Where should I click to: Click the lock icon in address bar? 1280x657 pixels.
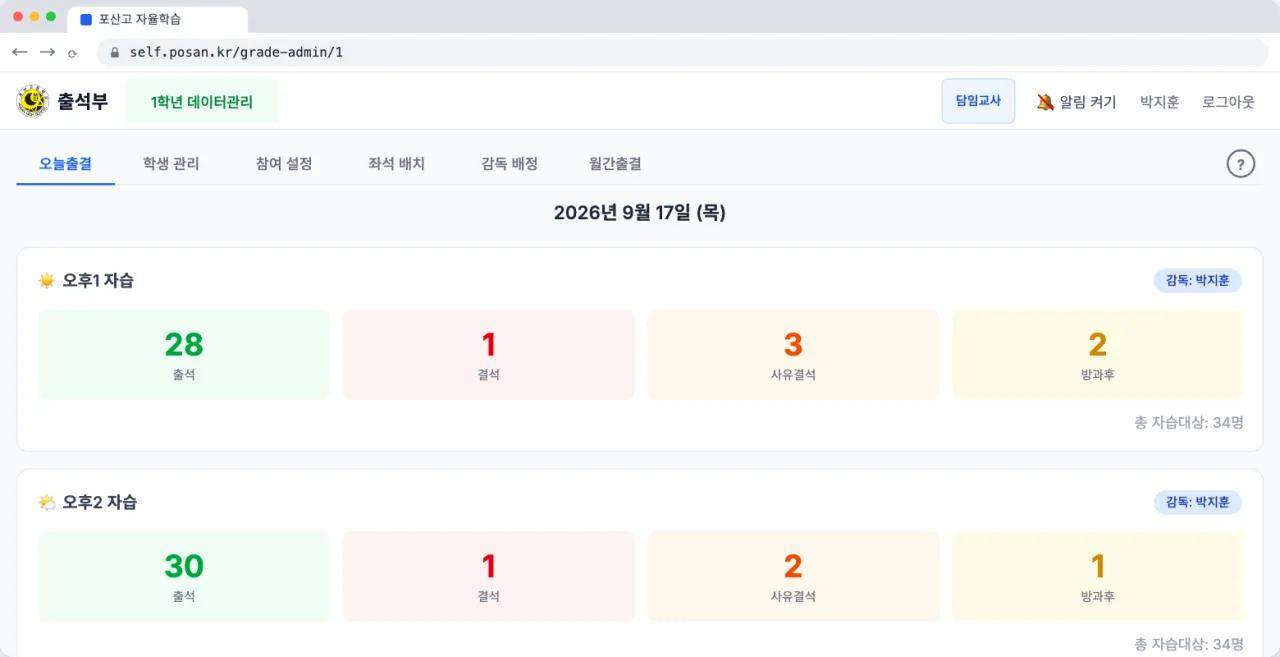(x=115, y=52)
